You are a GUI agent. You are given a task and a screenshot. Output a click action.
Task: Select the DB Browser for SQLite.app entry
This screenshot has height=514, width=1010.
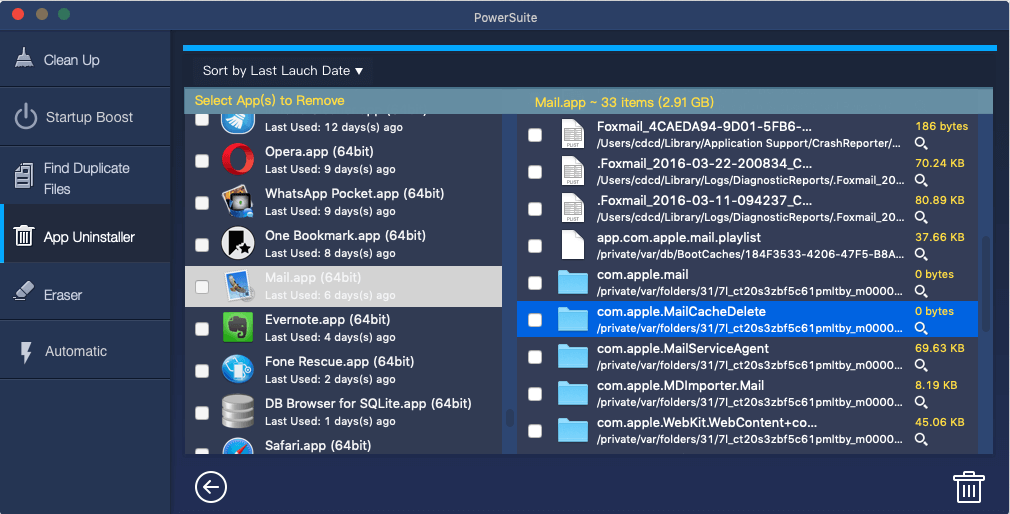(x=343, y=412)
